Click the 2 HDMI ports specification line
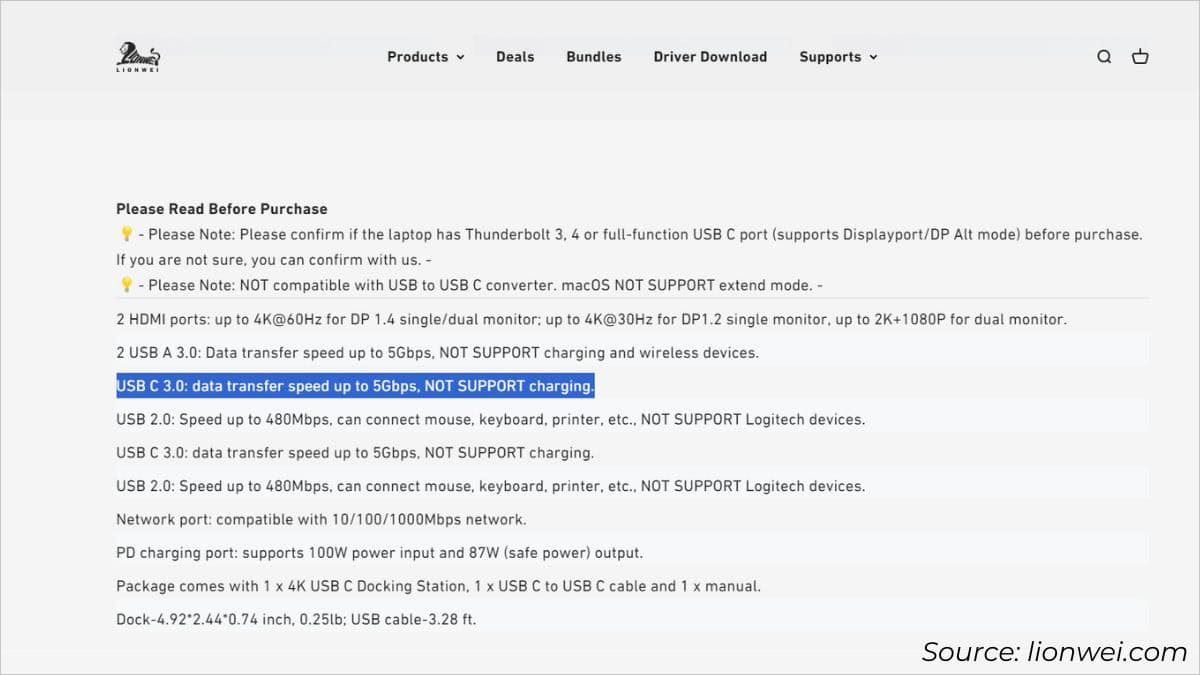 (x=591, y=320)
